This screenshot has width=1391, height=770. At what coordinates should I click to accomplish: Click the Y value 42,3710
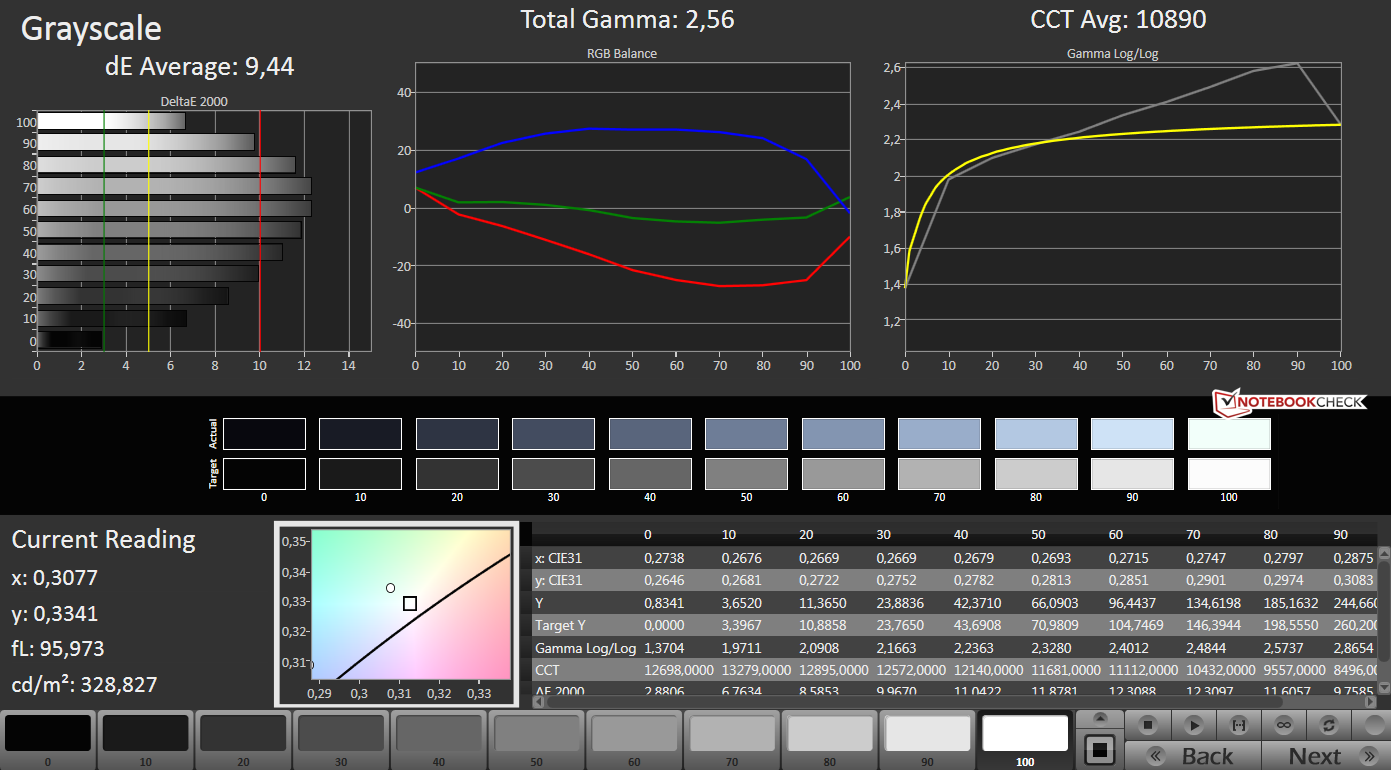(980, 602)
